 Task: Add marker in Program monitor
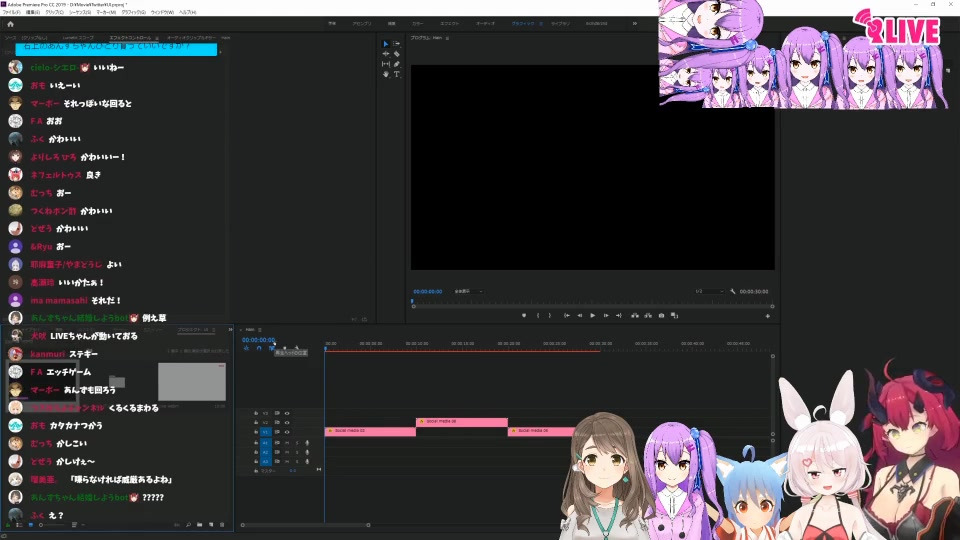[524, 315]
